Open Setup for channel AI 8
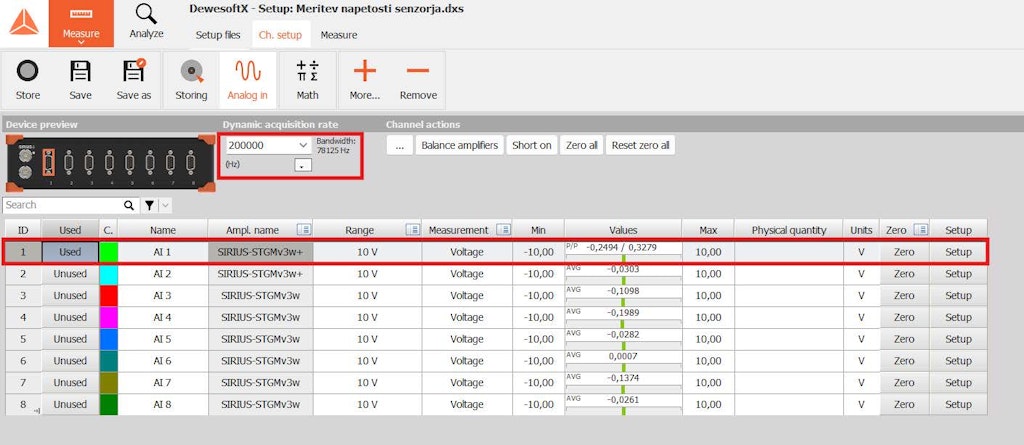 coord(958,404)
